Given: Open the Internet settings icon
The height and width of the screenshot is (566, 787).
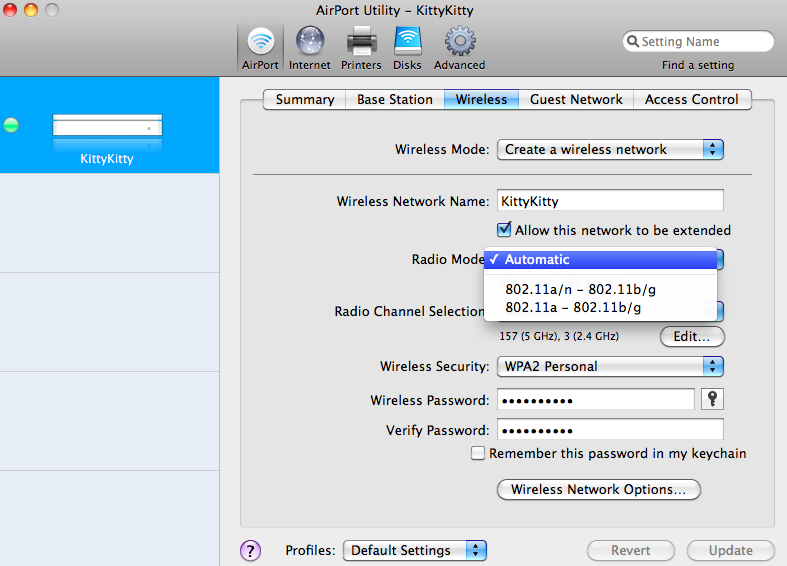Looking at the screenshot, I should point(310,48).
